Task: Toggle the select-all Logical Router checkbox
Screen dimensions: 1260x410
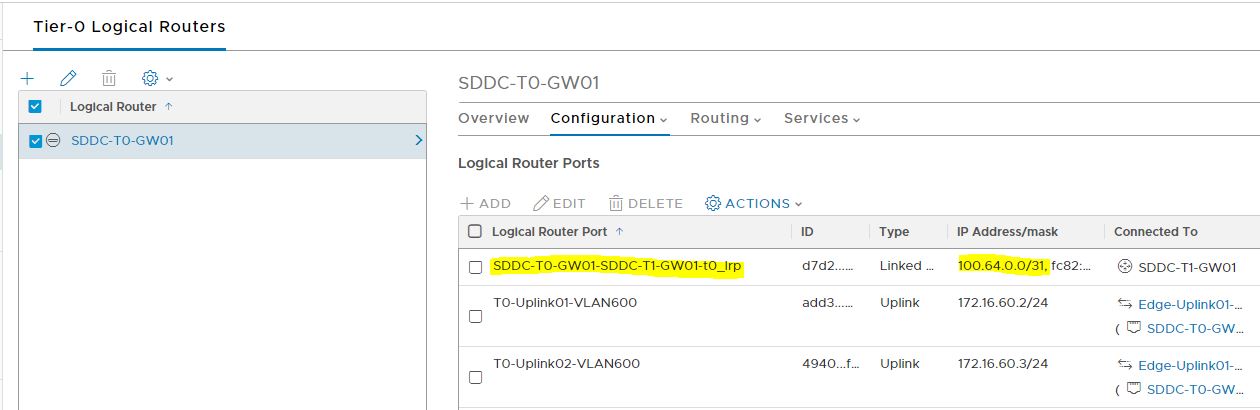Action: click(x=35, y=107)
